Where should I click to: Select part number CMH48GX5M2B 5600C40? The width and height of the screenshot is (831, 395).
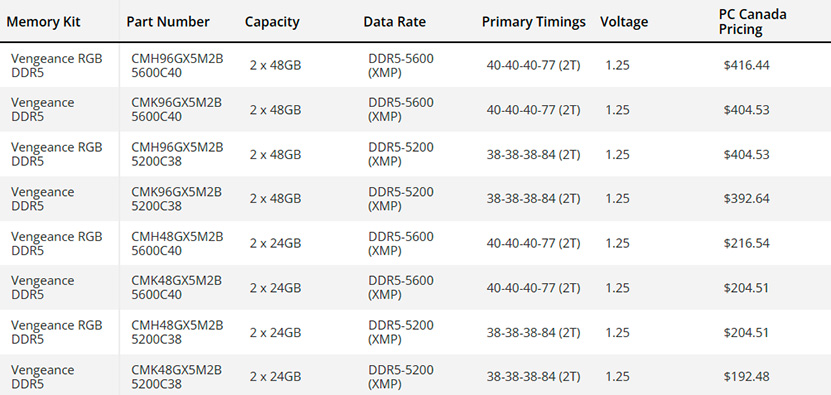click(177, 243)
